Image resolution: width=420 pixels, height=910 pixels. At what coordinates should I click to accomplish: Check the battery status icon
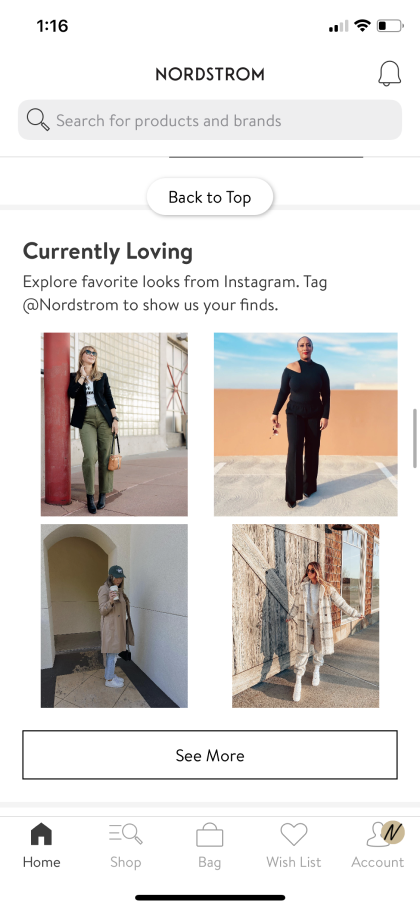pos(390,26)
